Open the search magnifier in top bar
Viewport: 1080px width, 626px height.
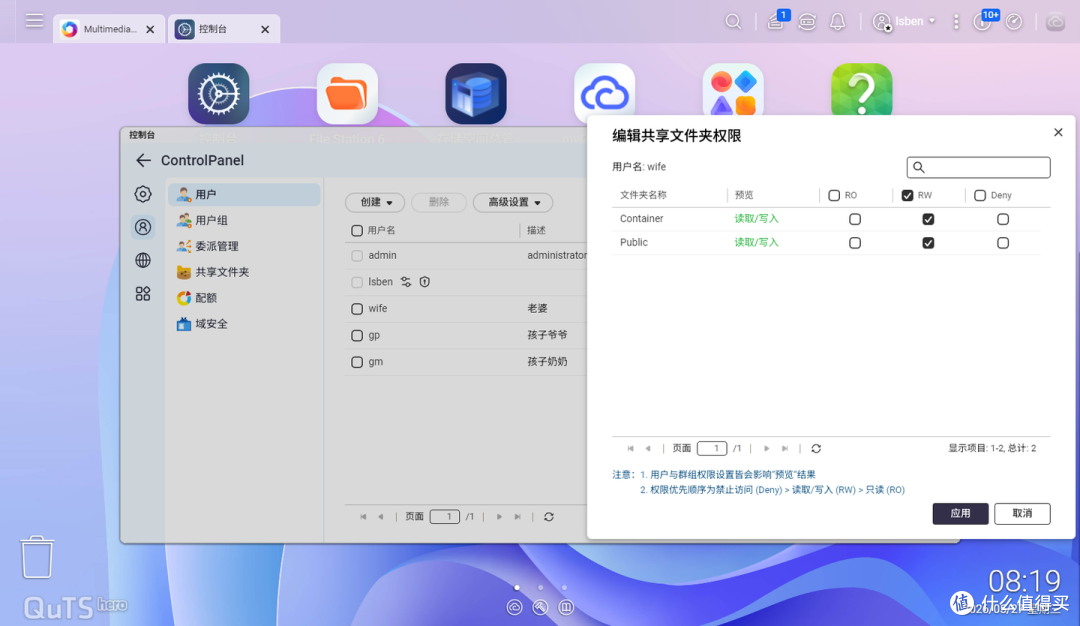point(733,22)
